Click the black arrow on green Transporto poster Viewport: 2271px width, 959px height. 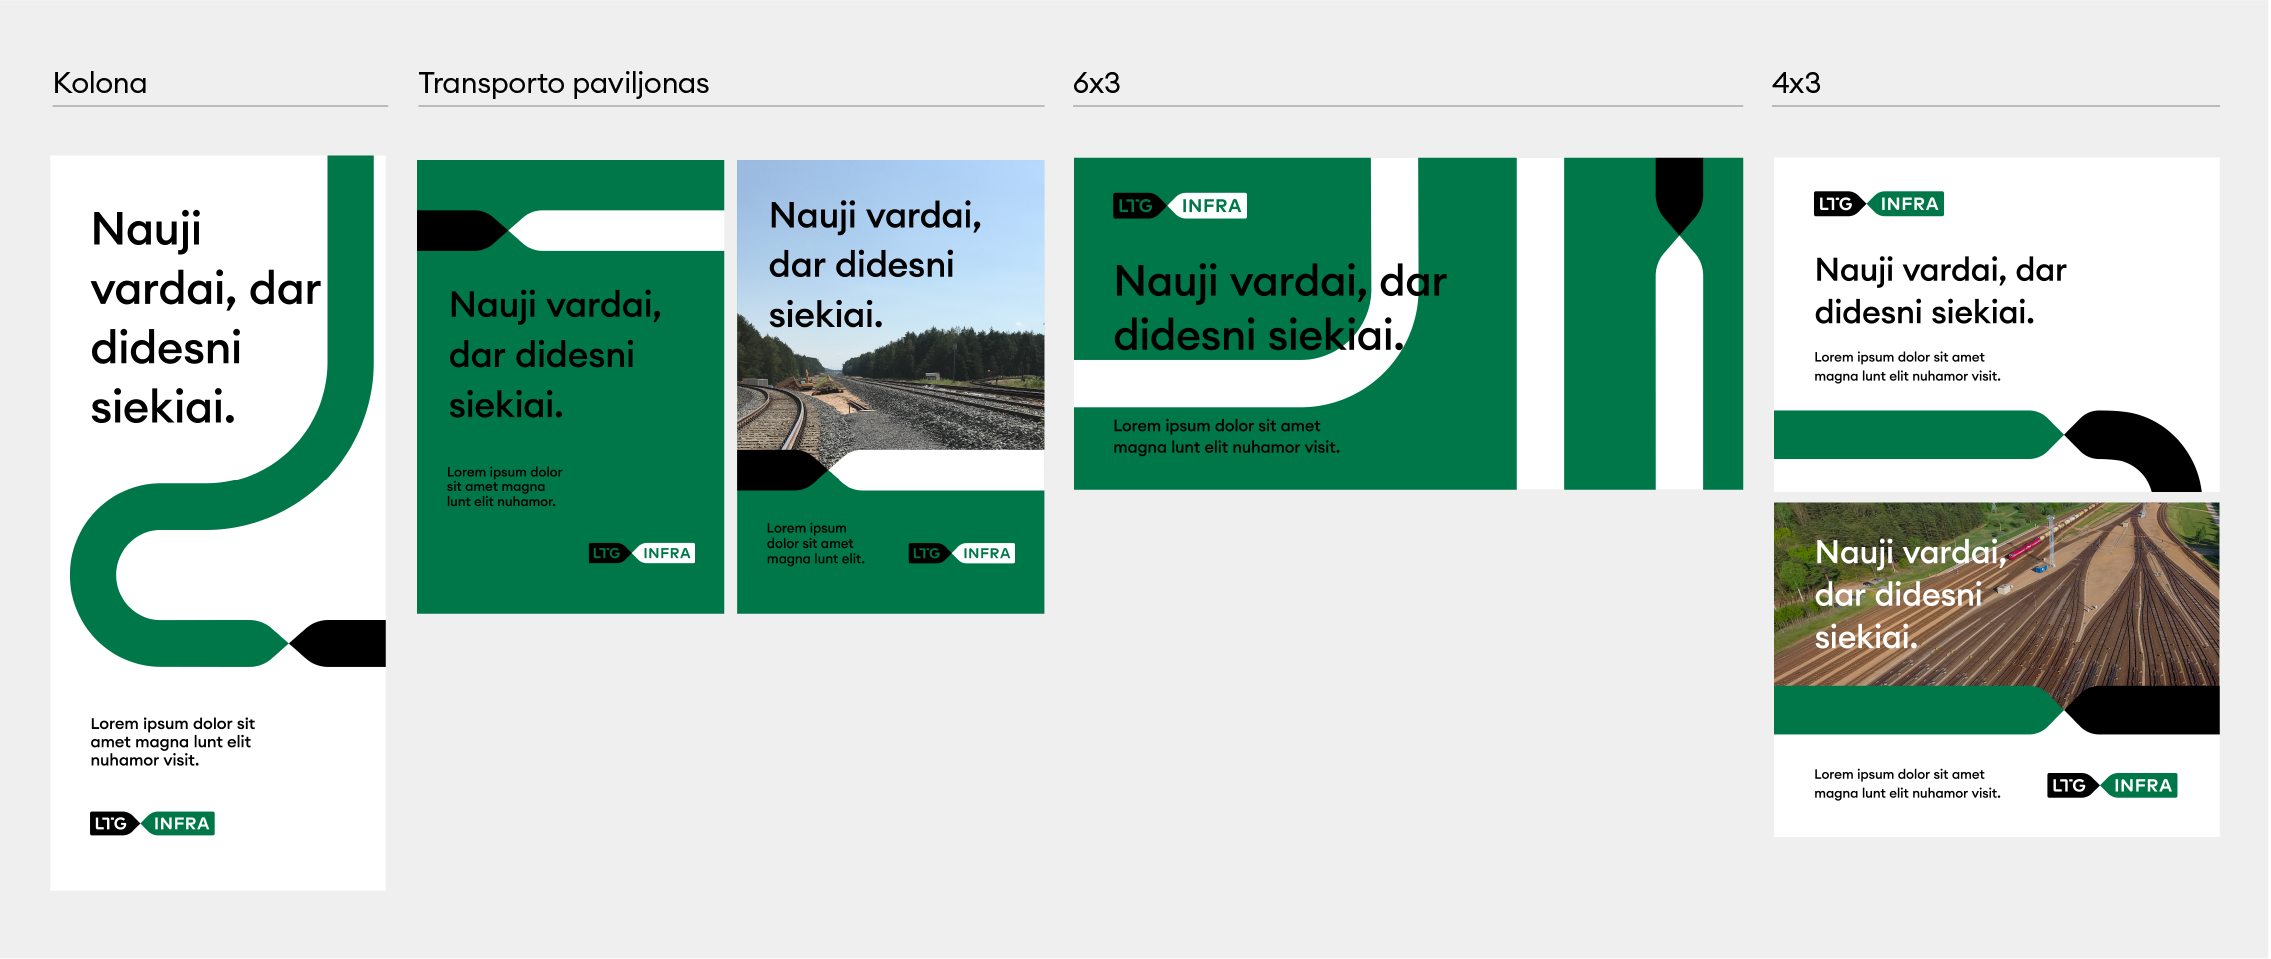[x=458, y=231]
